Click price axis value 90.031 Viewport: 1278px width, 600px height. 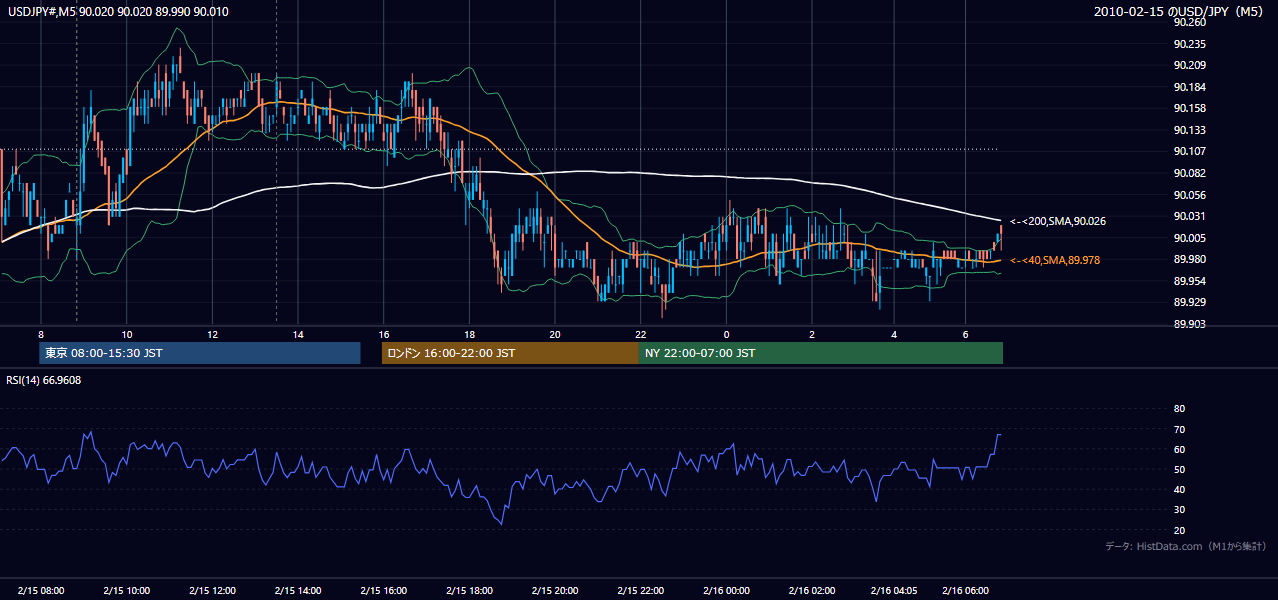pyautogui.click(x=1189, y=216)
